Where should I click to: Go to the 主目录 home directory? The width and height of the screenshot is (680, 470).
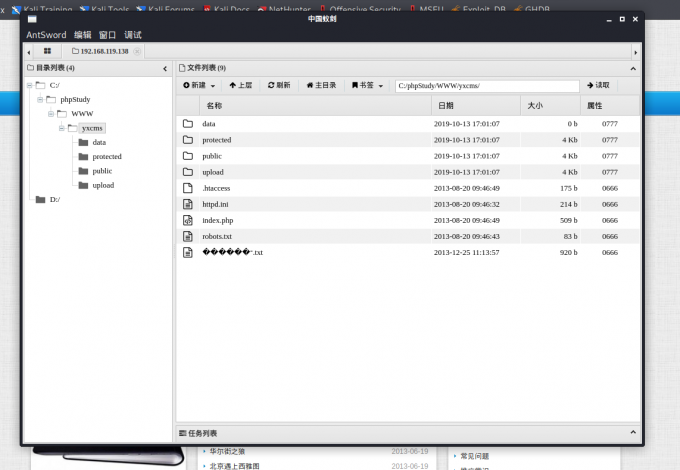[321, 85]
